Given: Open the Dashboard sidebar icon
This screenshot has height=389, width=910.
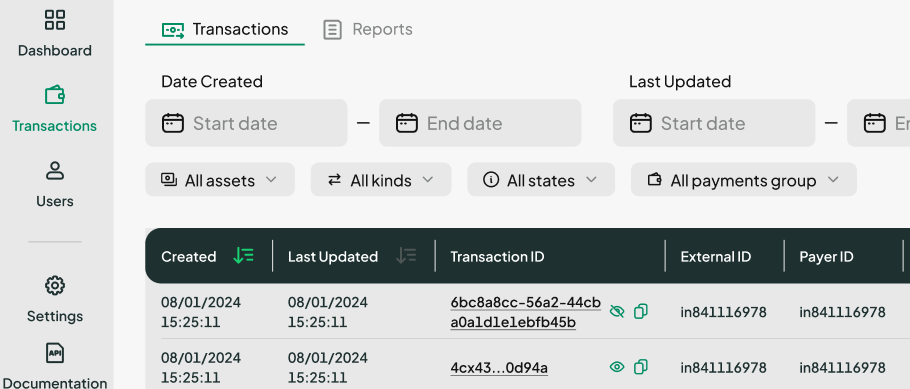Looking at the screenshot, I should (x=55, y=20).
